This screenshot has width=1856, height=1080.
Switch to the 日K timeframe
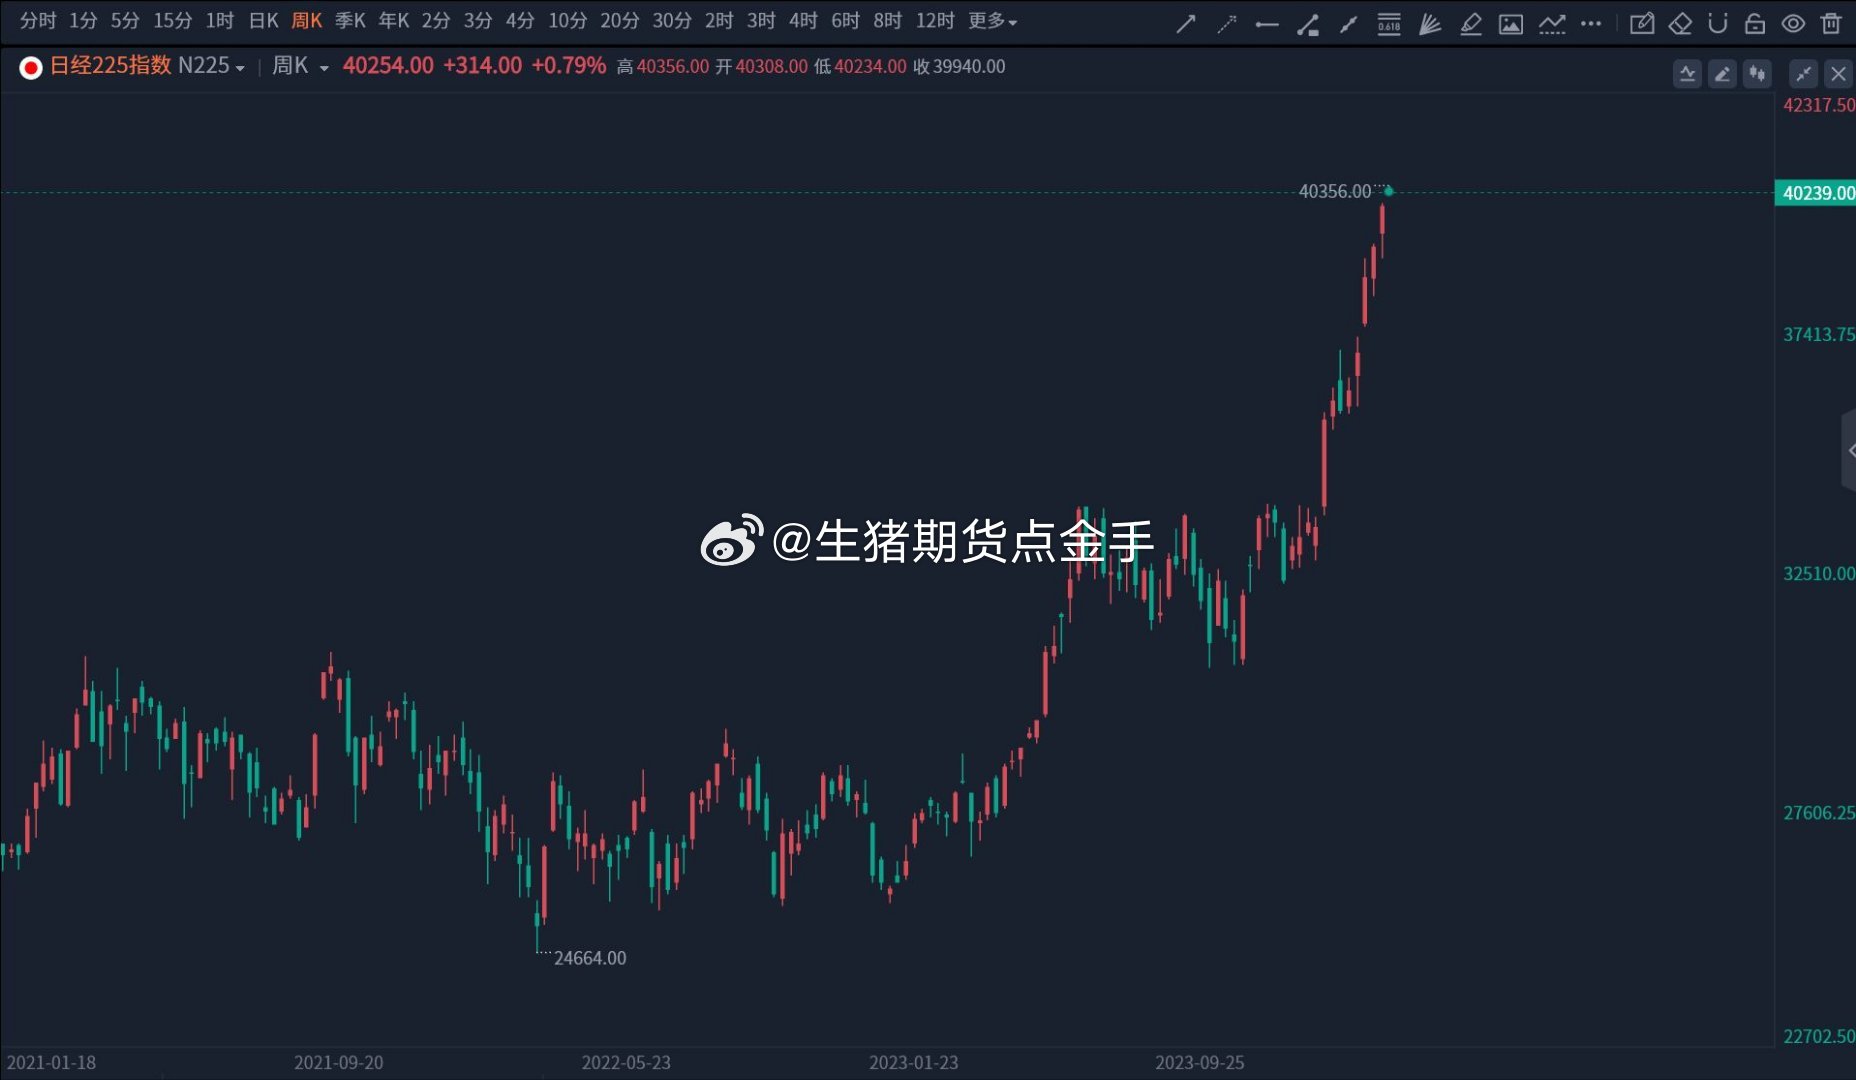coord(264,21)
